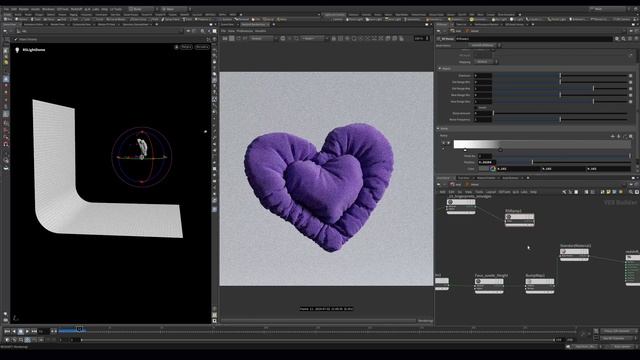Switch to the Redshift RenderView tab
Image resolution: width=640 pixels, height=360 pixels.
pos(254,24)
